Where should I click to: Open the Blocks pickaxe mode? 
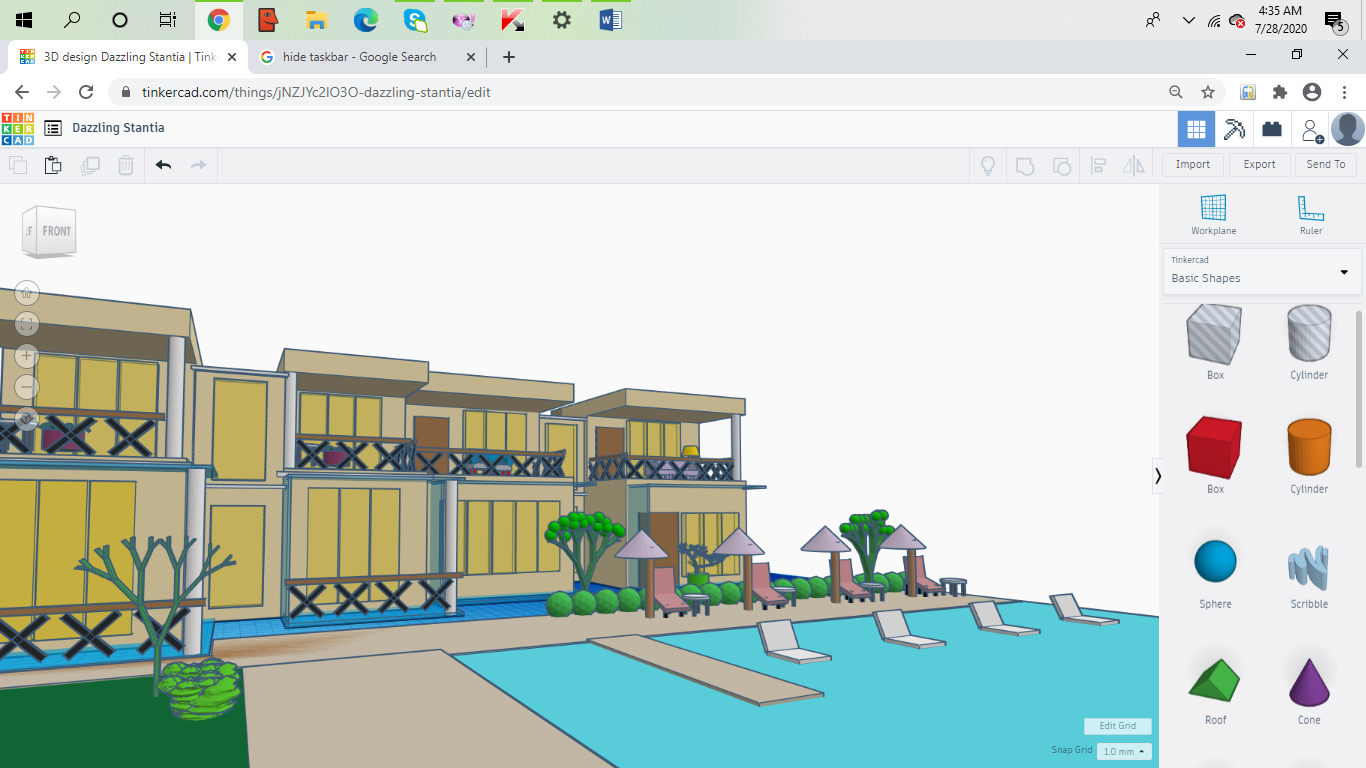[1234, 129]
